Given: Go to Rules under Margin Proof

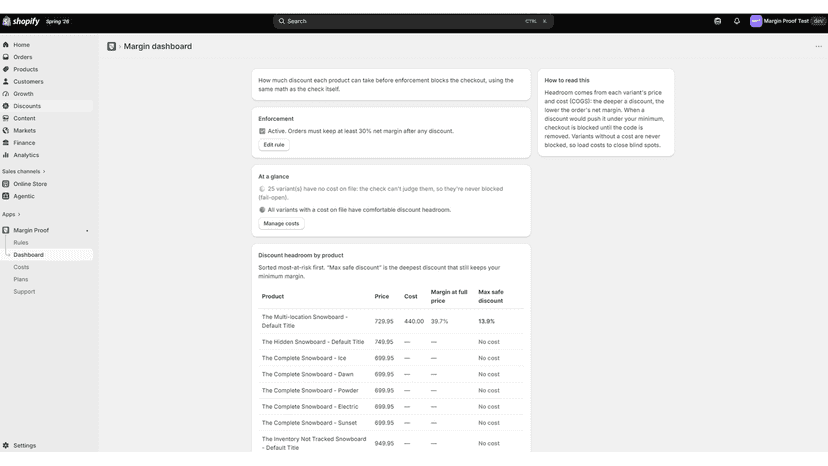Looking at the screenshot, I should [x=21, y=243].
